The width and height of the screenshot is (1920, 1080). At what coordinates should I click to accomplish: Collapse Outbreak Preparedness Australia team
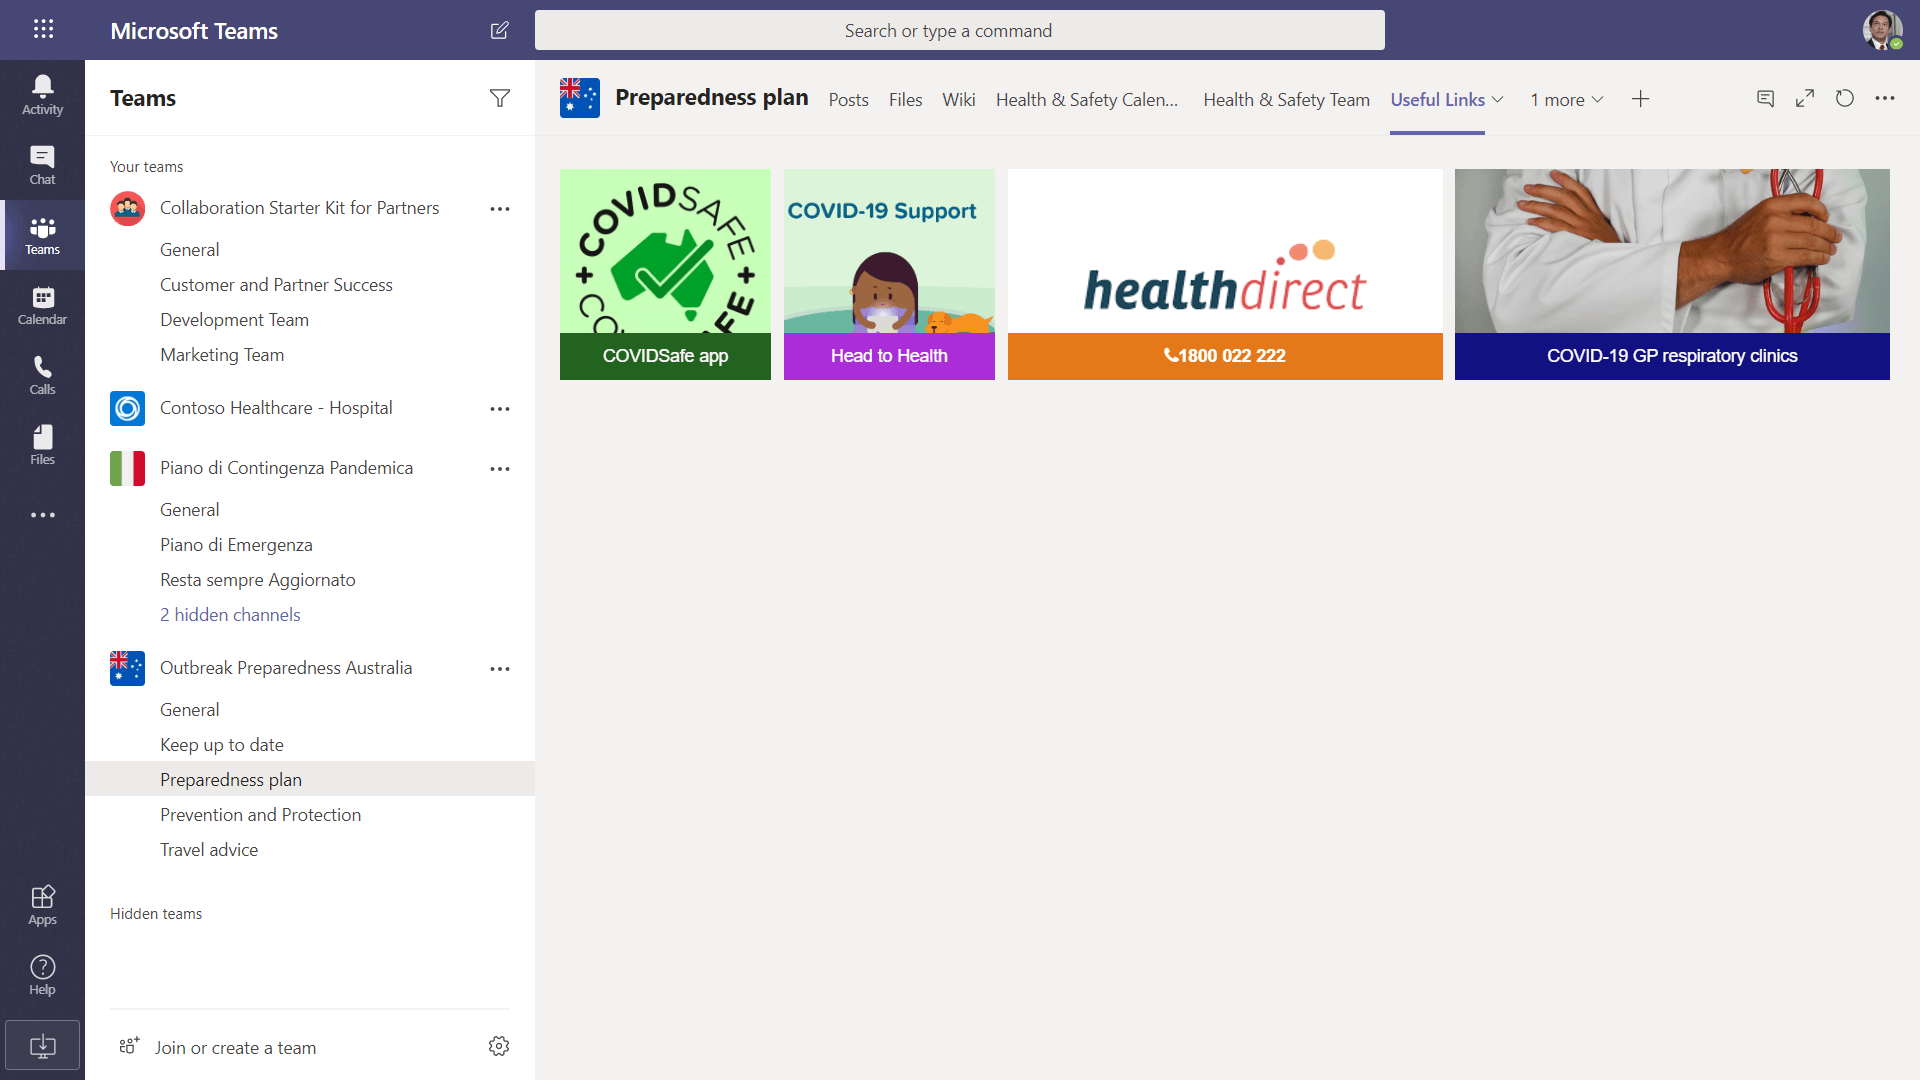coord(286,668)
